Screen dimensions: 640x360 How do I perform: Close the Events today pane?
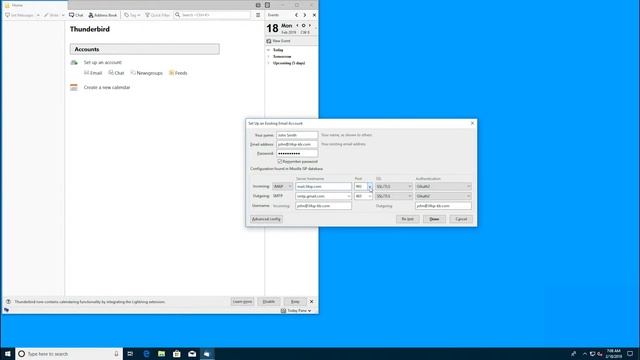314,15
